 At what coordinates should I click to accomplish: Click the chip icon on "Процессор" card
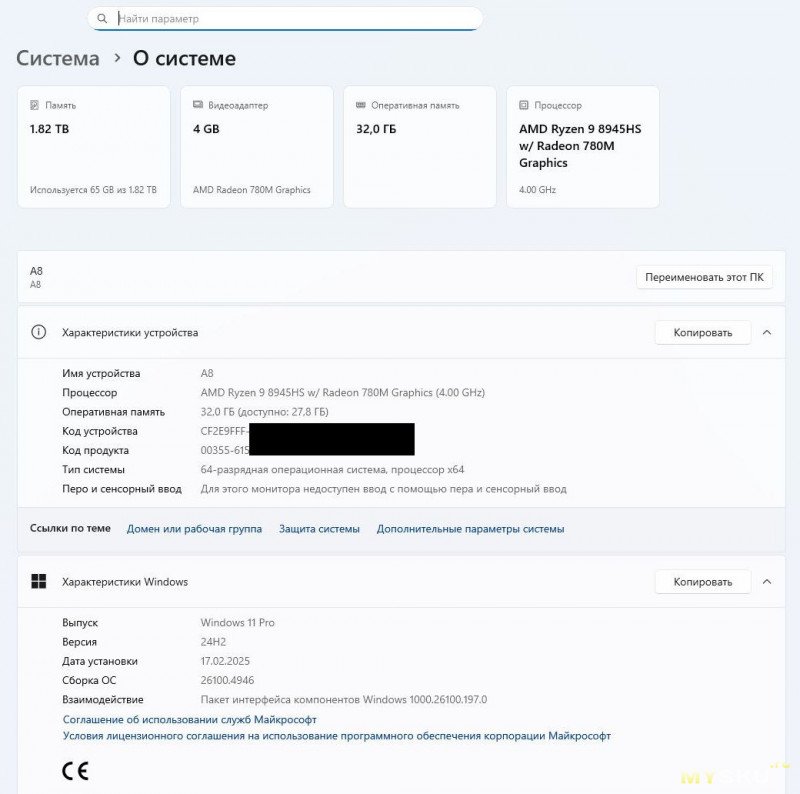click(x=523, y=105)
